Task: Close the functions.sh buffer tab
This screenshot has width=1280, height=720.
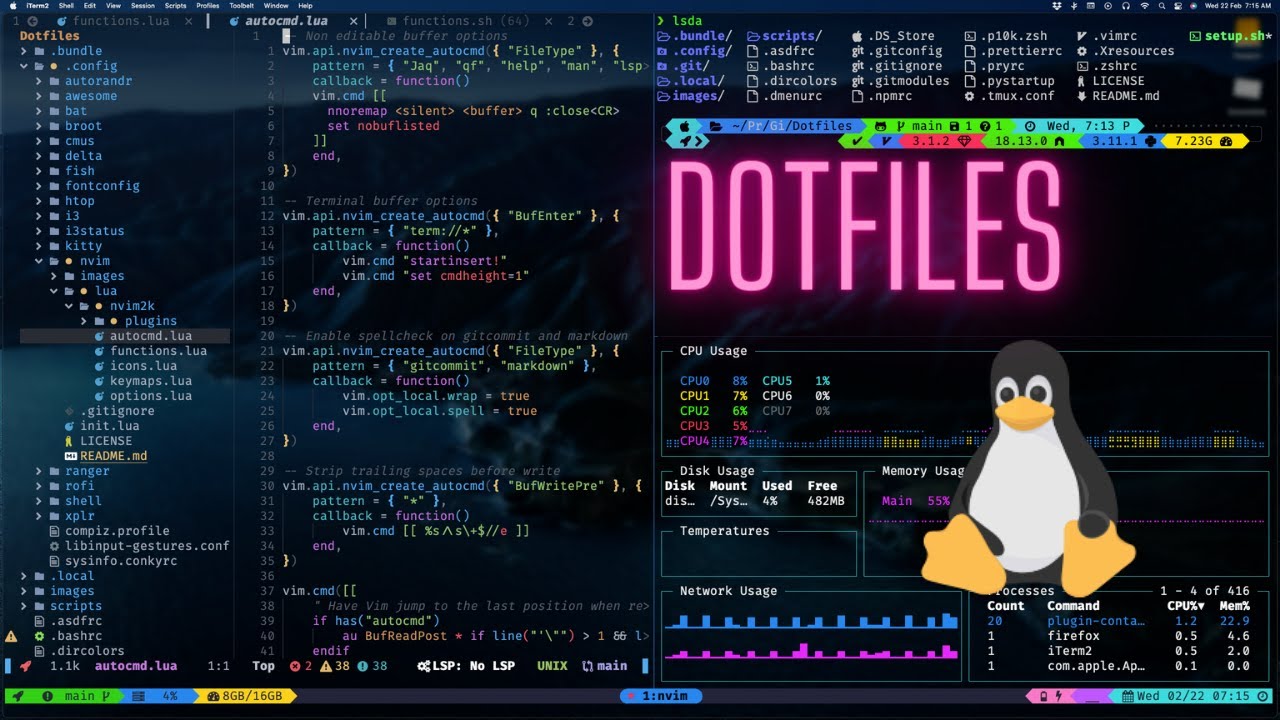Action: [x=549, y=21]
